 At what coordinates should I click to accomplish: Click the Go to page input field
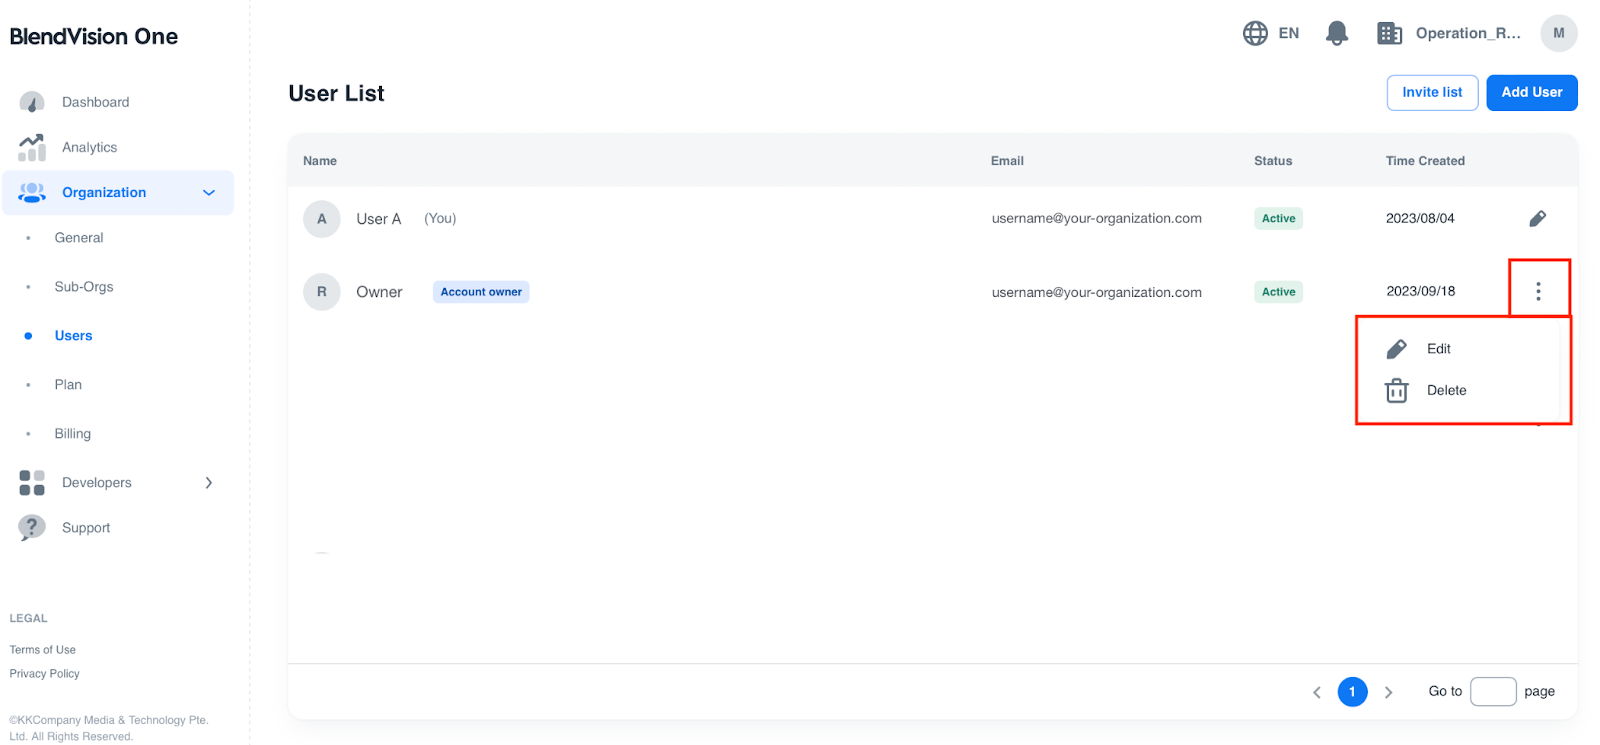coord(1492,692)
